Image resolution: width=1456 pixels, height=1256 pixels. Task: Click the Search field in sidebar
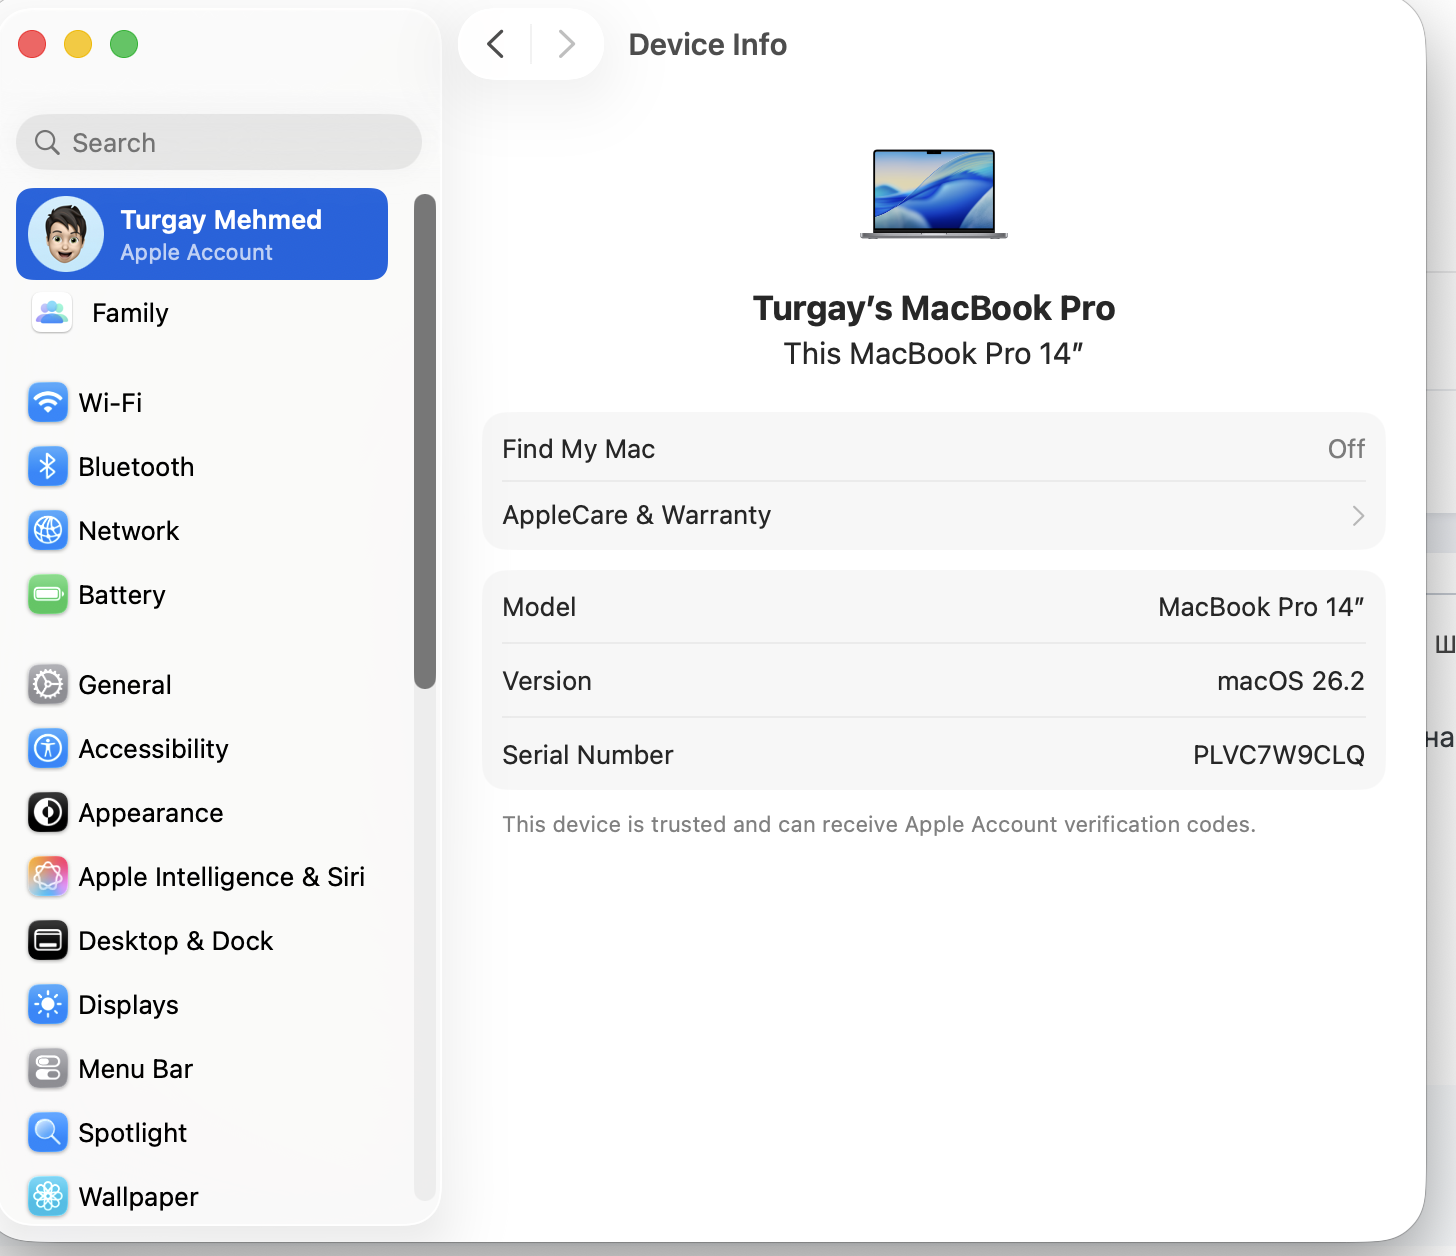click(219, 142)
